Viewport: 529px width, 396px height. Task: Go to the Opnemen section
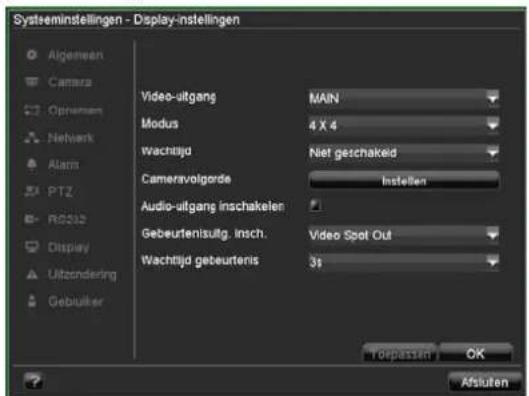tap(75, 110)
